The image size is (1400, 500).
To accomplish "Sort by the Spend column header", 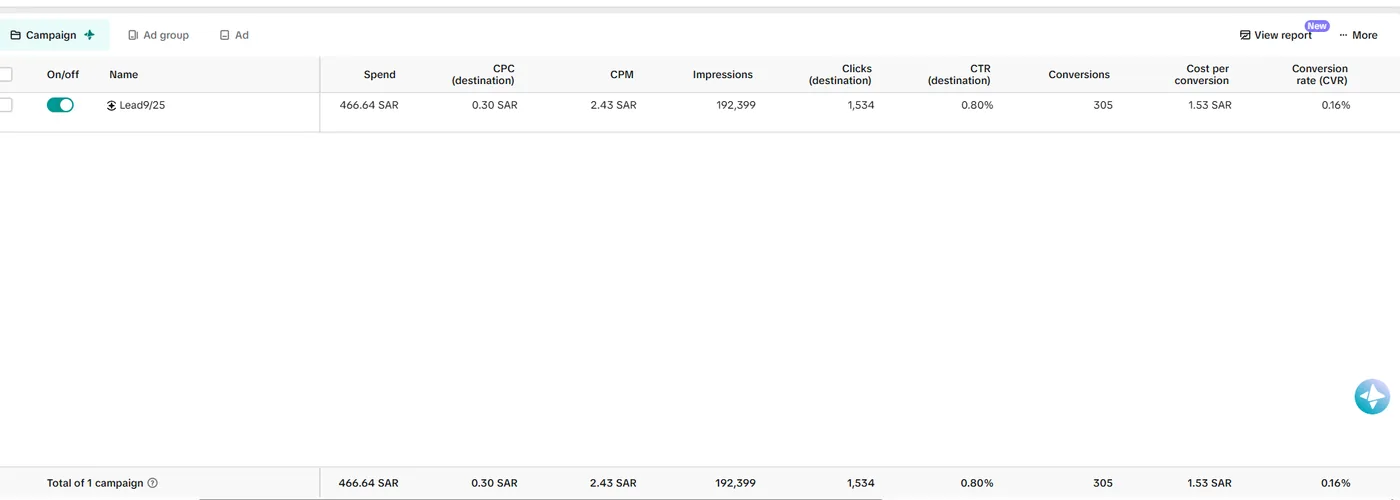I will [x=380, y=75].
